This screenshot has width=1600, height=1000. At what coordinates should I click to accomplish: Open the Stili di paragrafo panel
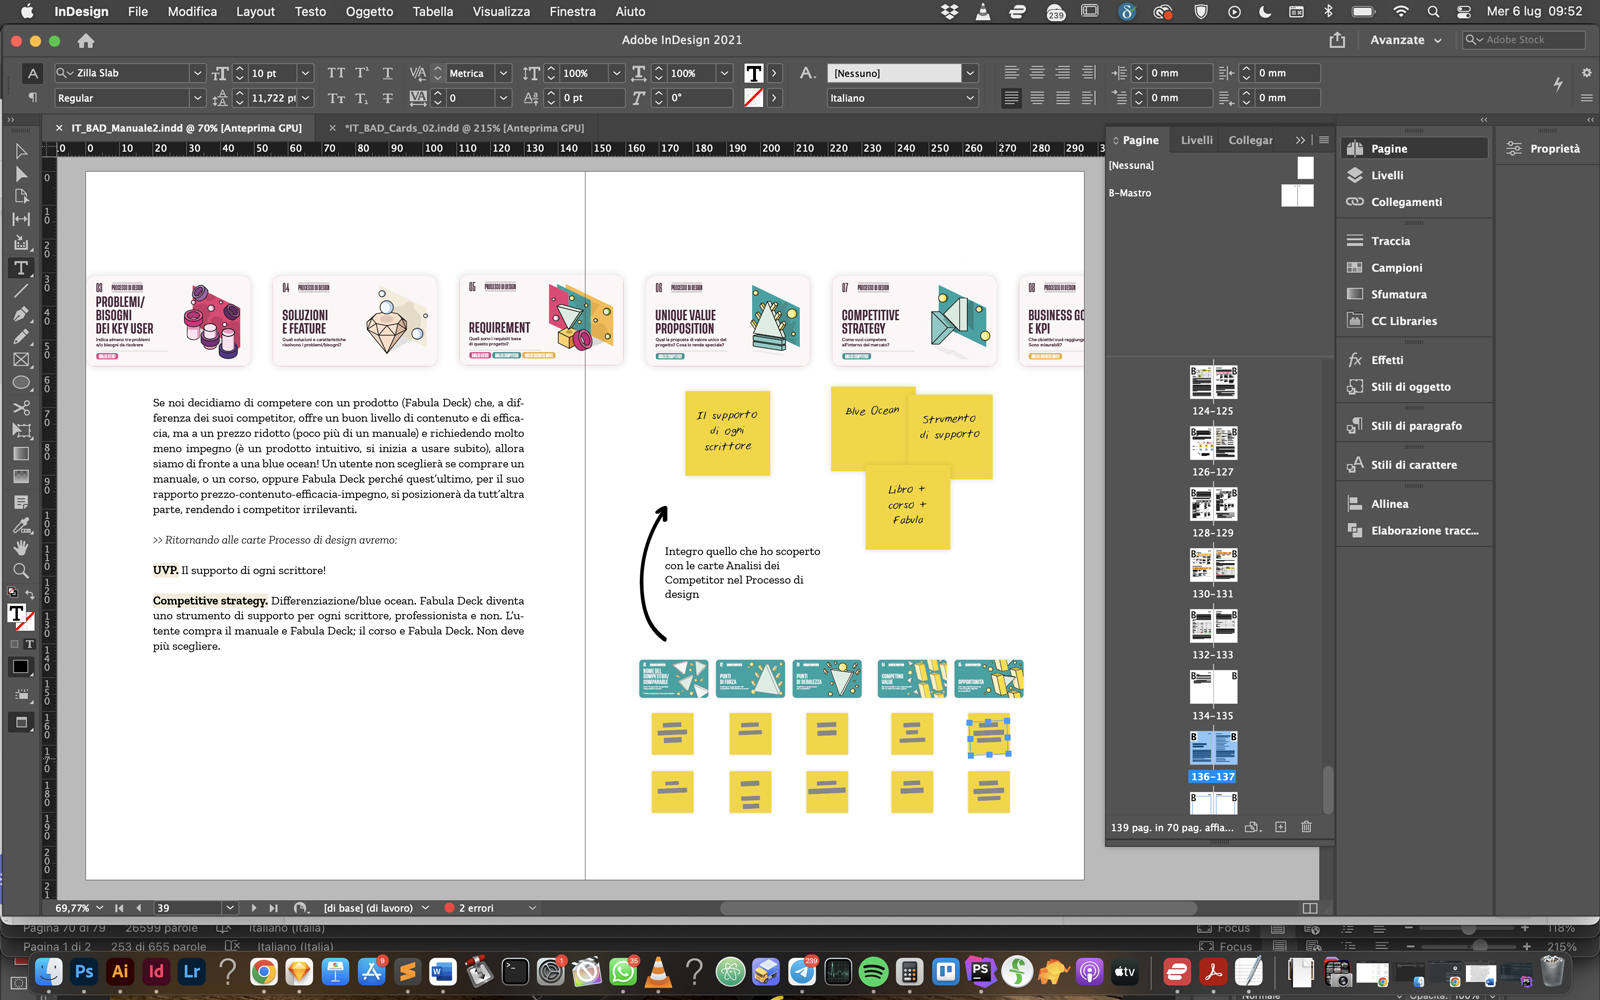pyautogui.click(x=1415, y=426)
